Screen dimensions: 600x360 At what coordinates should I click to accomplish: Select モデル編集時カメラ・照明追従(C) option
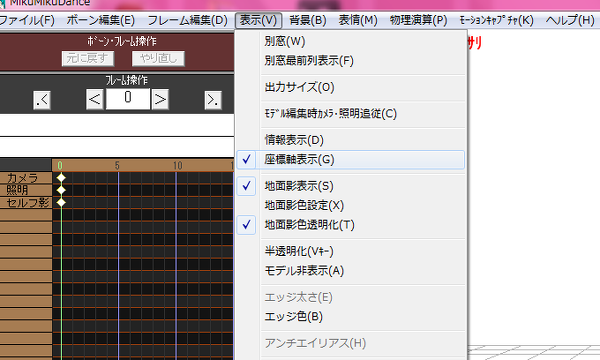[351, 114]
